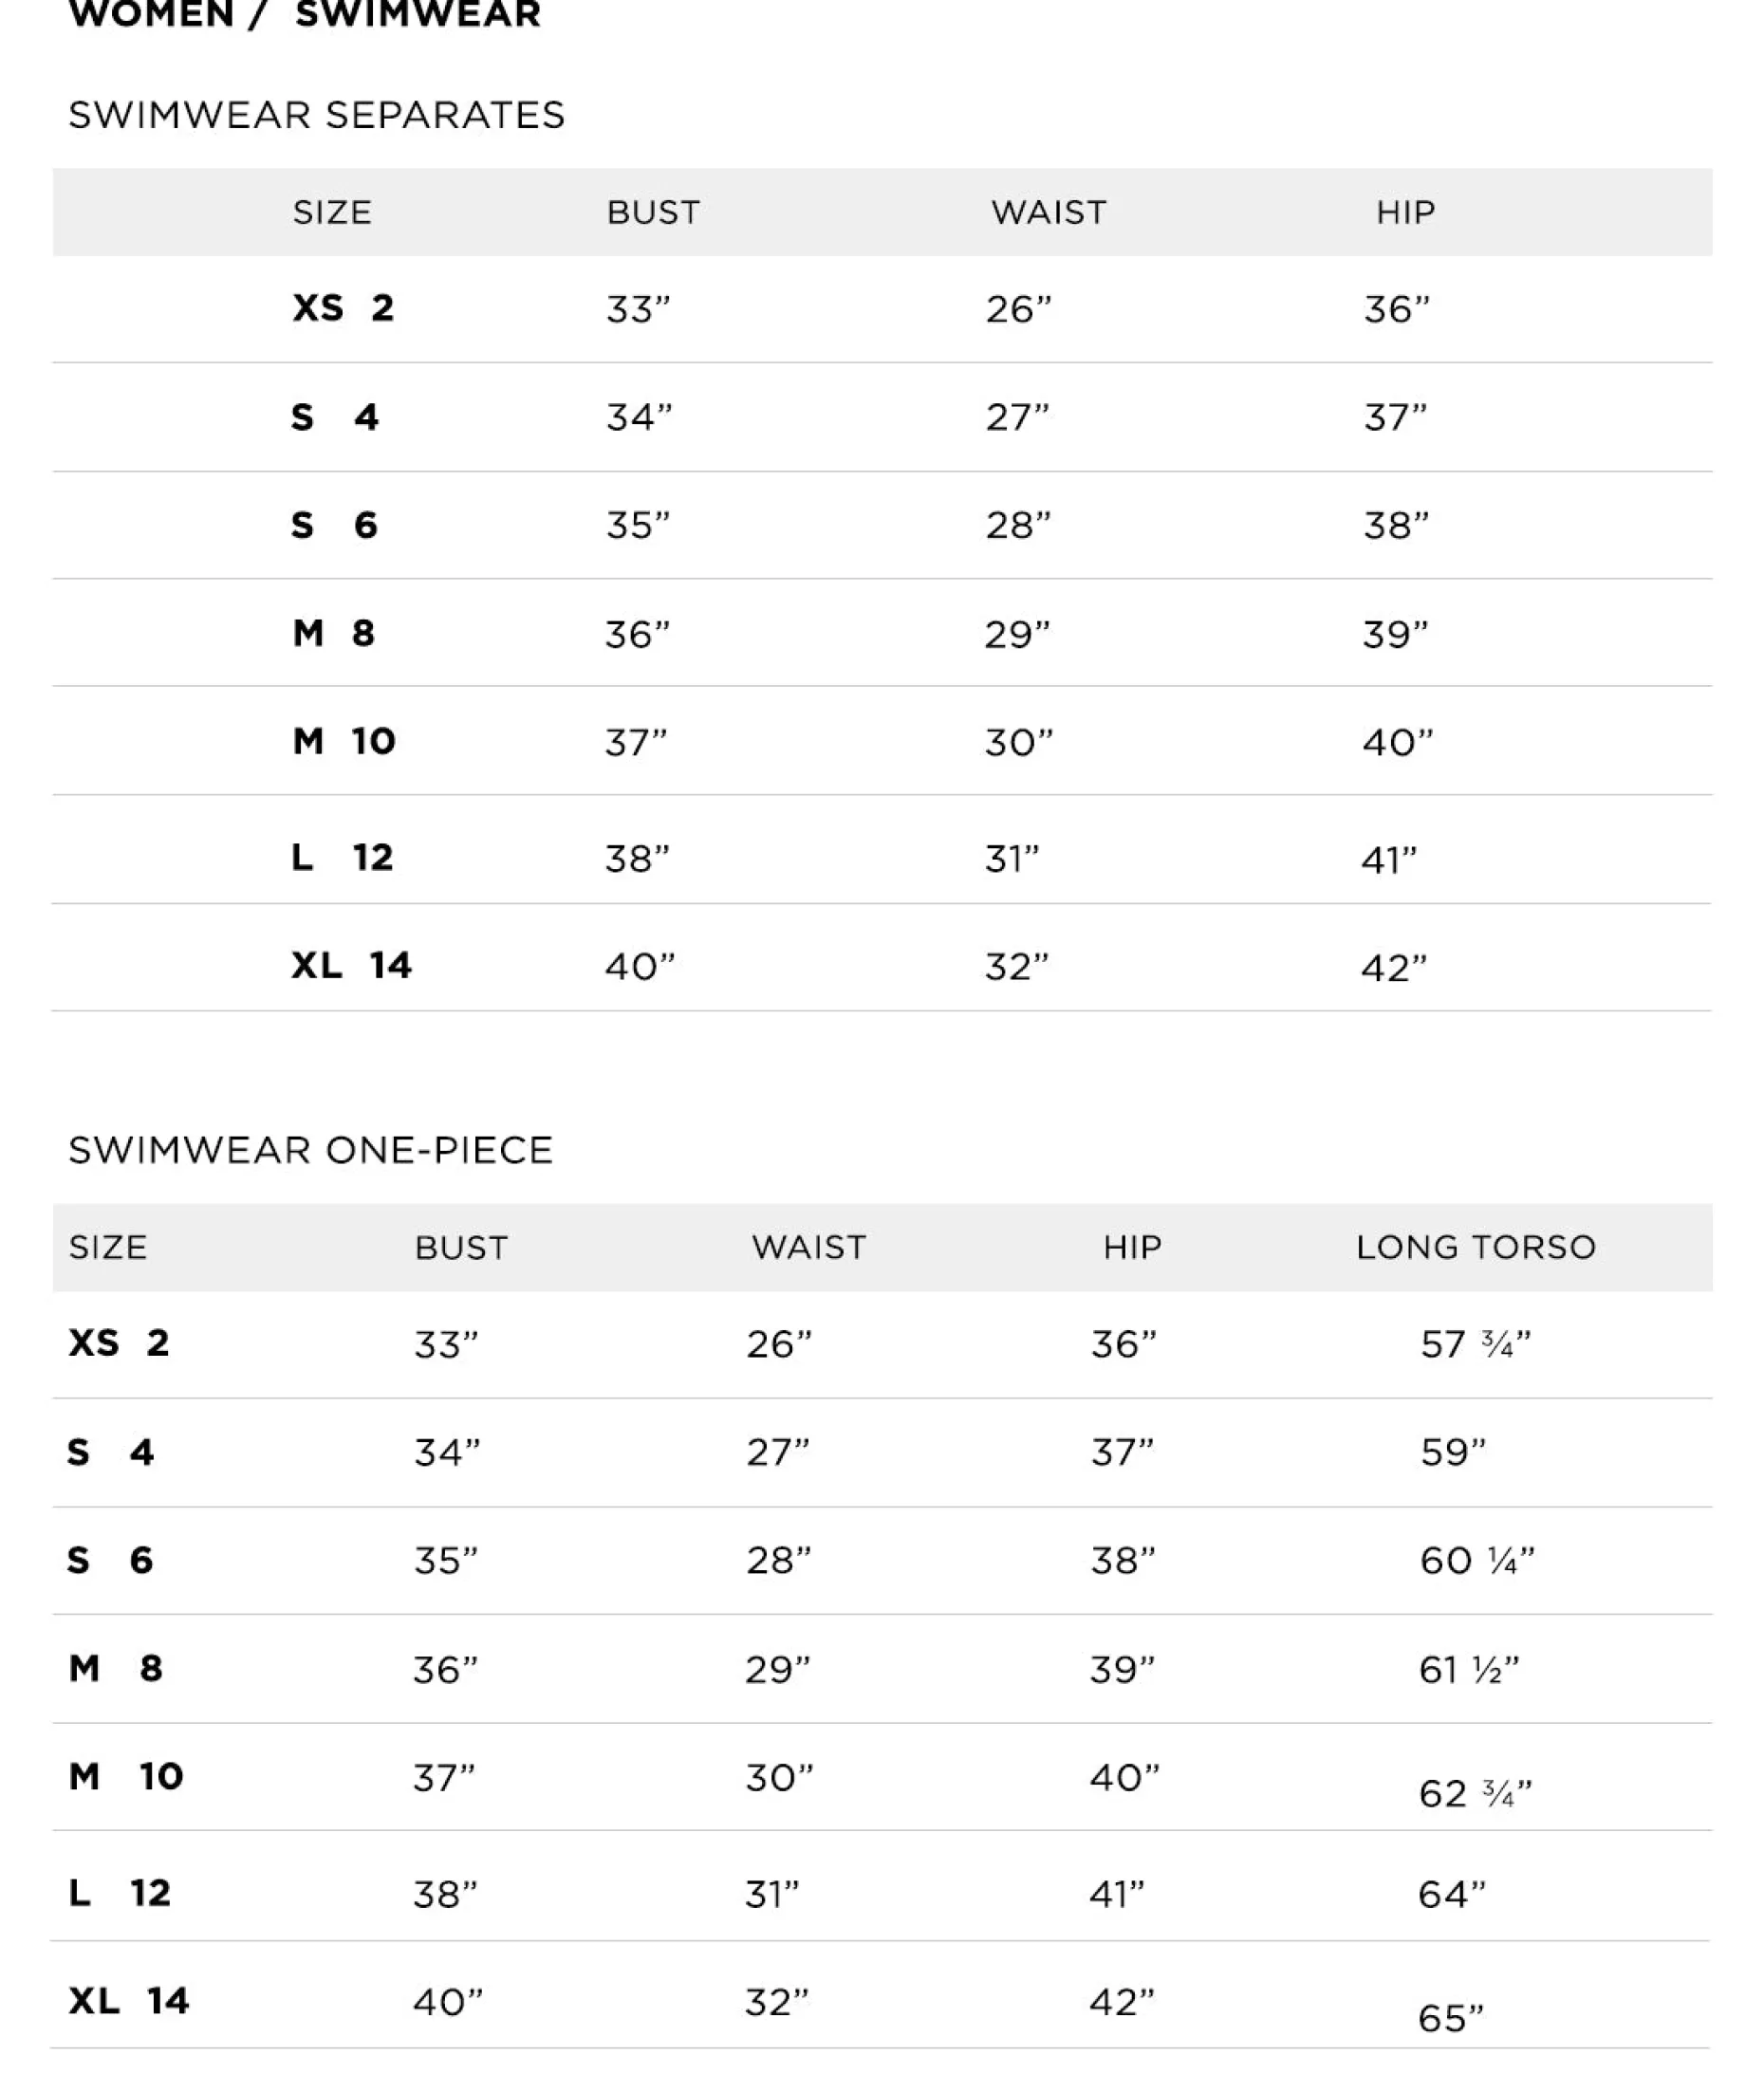The height and width of the screenshot is (2092, 1764).
Task: Click the SWIMWEAR breadcrumb link
Action: (417, 14)
